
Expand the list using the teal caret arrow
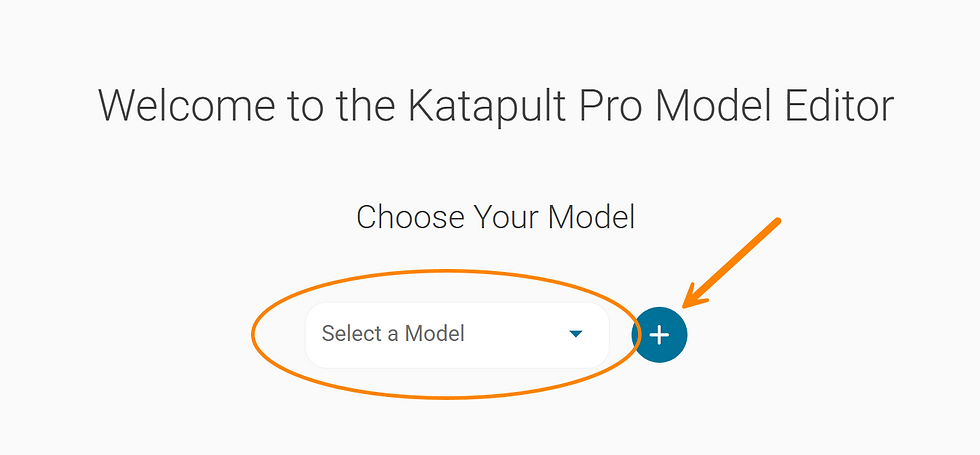[x=576, y=334]
